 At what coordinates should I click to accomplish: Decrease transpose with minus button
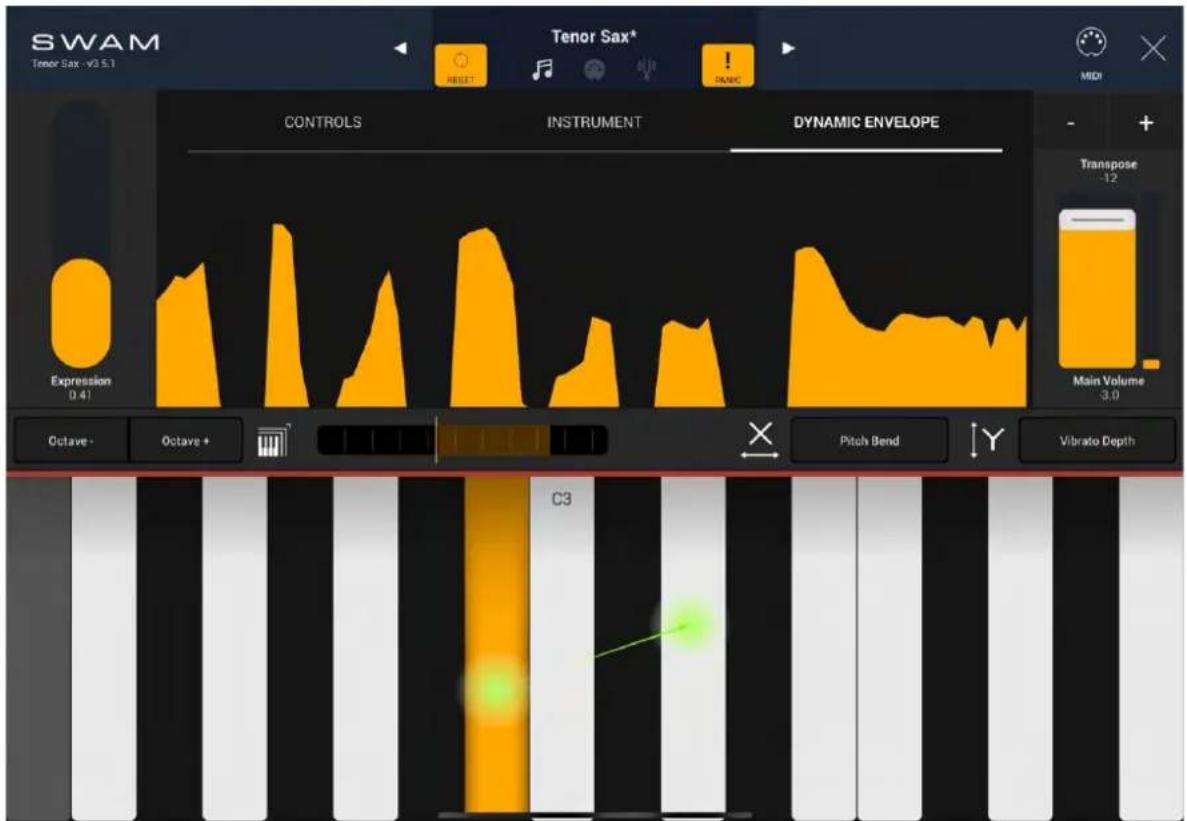(1070, 123)
